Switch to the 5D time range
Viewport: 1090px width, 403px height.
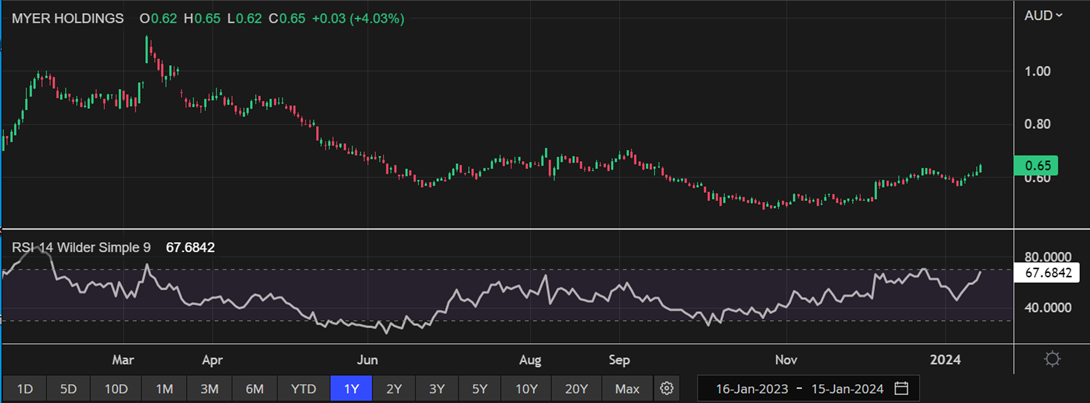click(69, 388)
